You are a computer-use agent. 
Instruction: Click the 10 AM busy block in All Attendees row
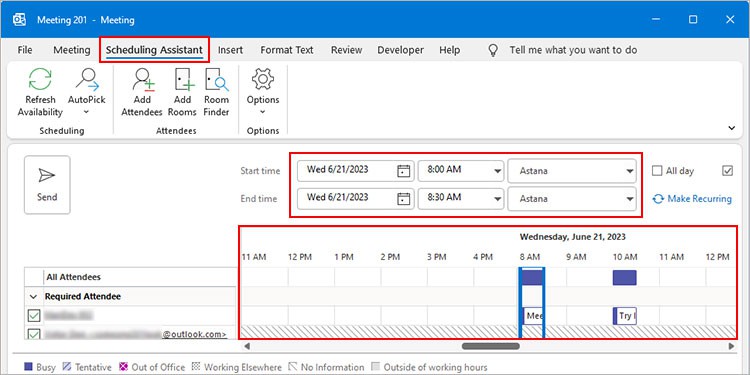625,277
